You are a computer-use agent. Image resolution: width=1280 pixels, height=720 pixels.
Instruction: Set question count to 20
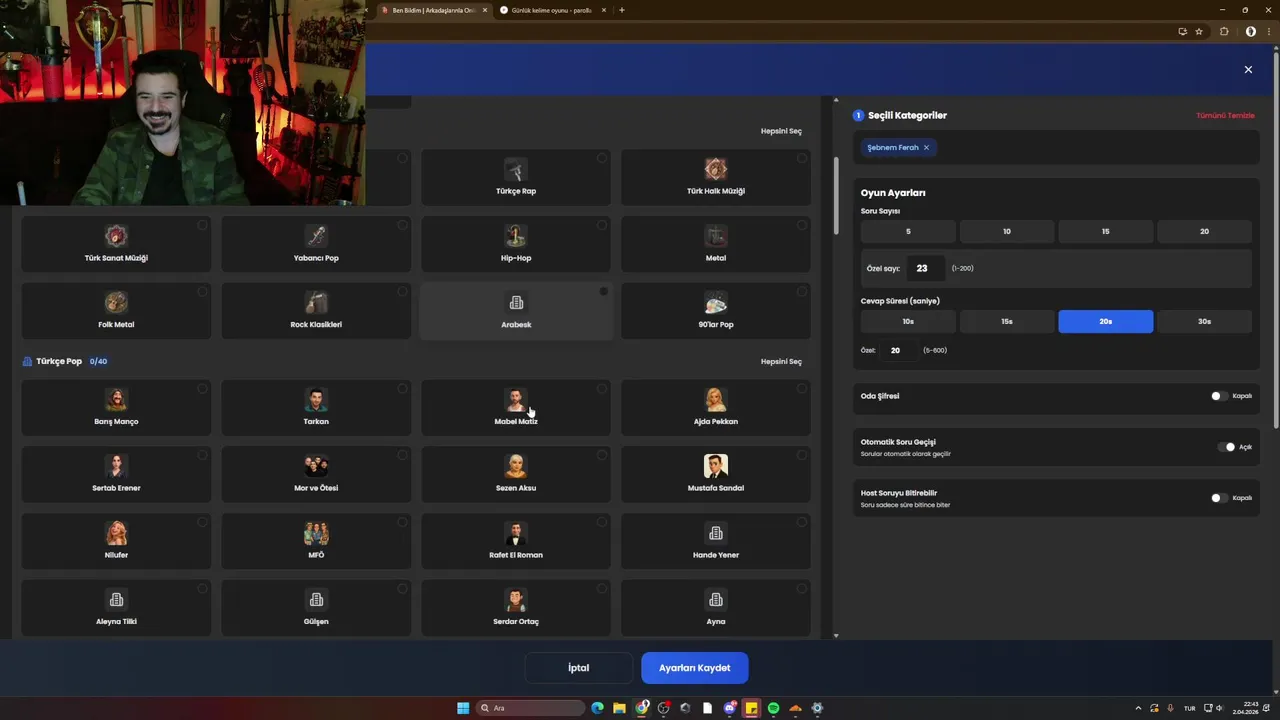click(x=1204, y=231)
